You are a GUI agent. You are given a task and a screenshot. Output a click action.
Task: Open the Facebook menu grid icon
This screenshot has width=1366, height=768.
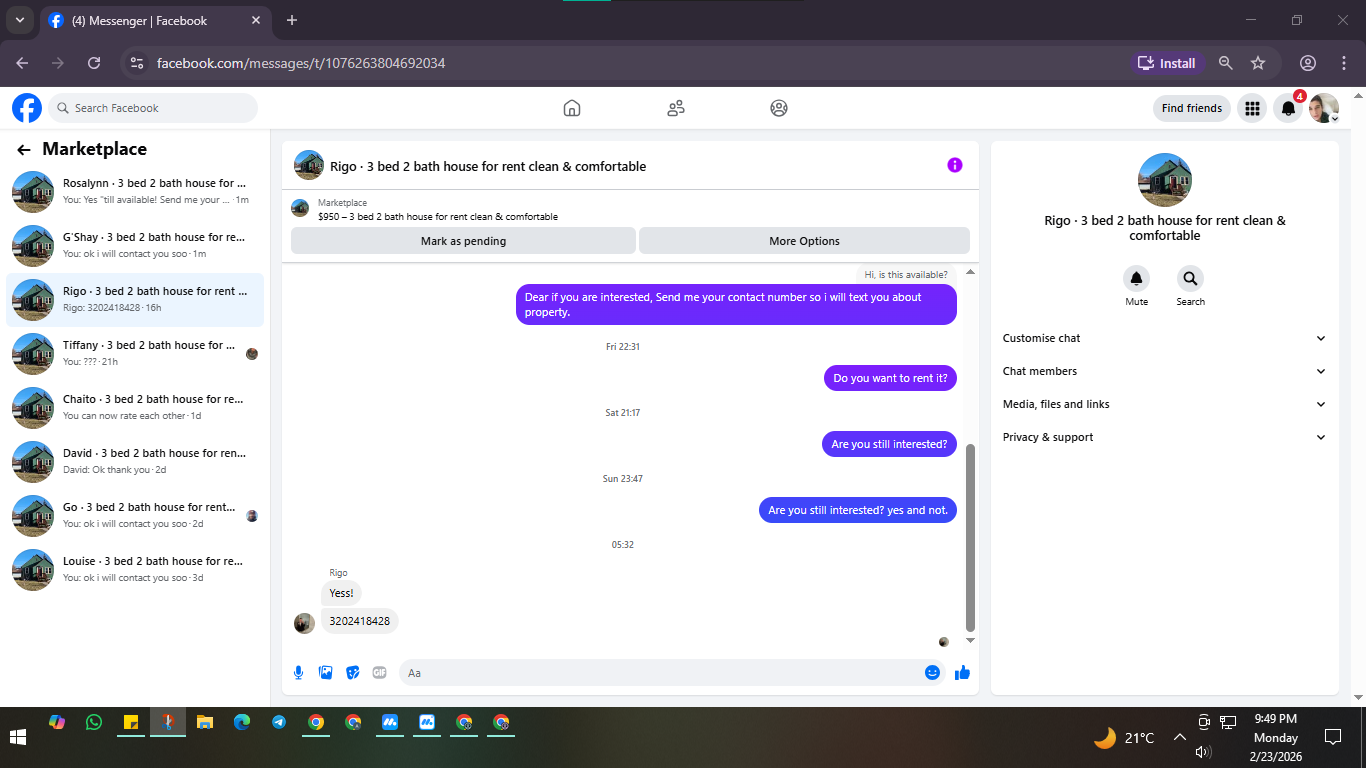[x=1252, y=108]
